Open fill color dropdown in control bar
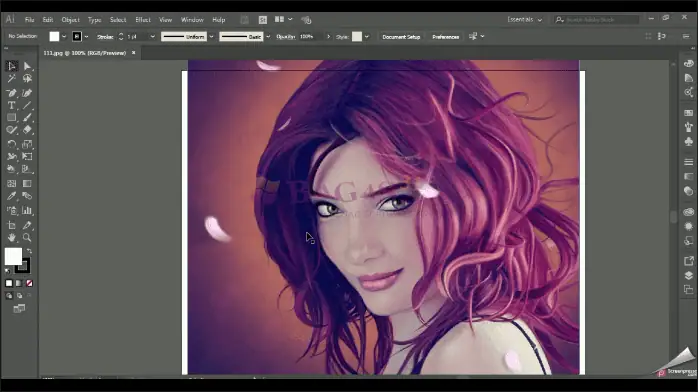The width and height of the screenshot is (698, 392). tap(64, 36)
